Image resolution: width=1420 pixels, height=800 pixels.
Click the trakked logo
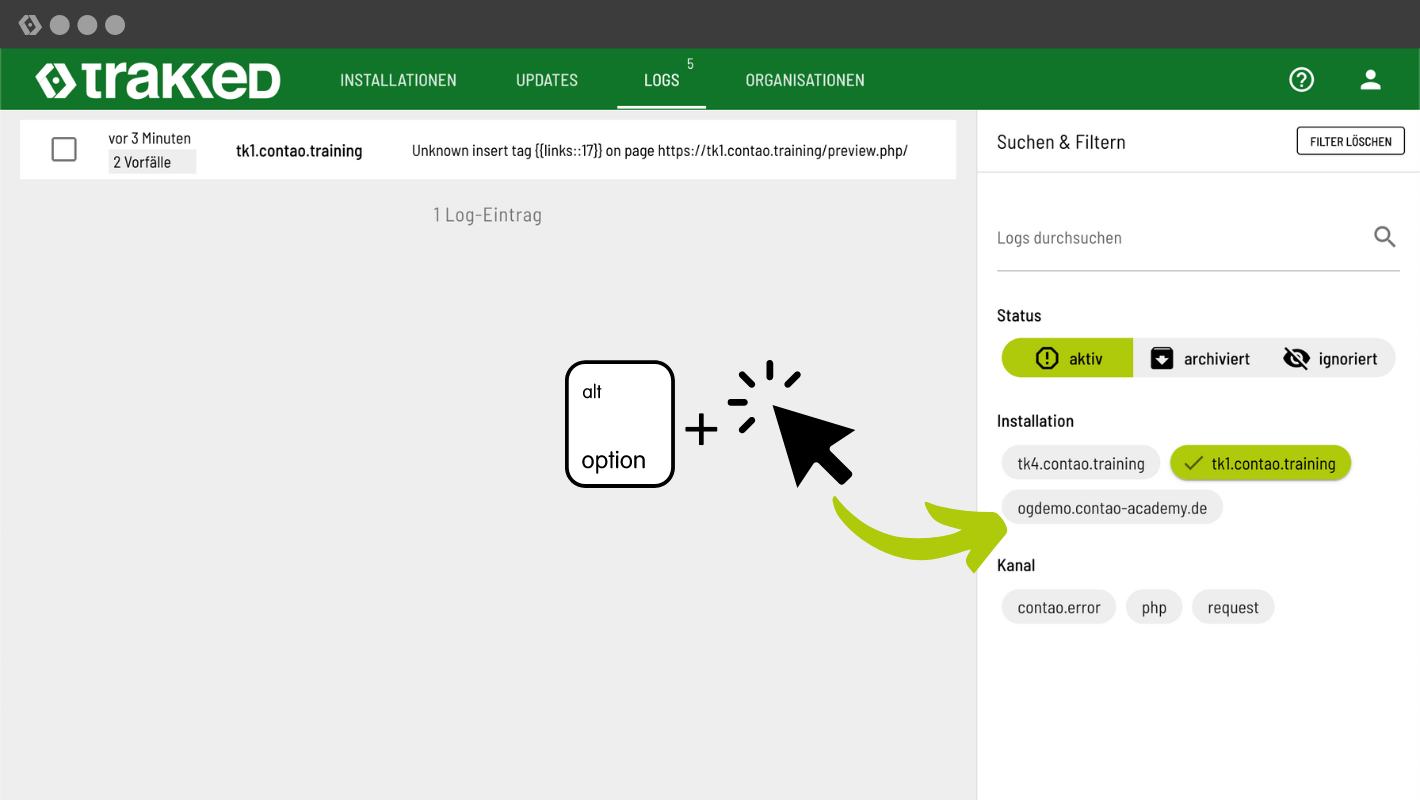coord(158,80)
